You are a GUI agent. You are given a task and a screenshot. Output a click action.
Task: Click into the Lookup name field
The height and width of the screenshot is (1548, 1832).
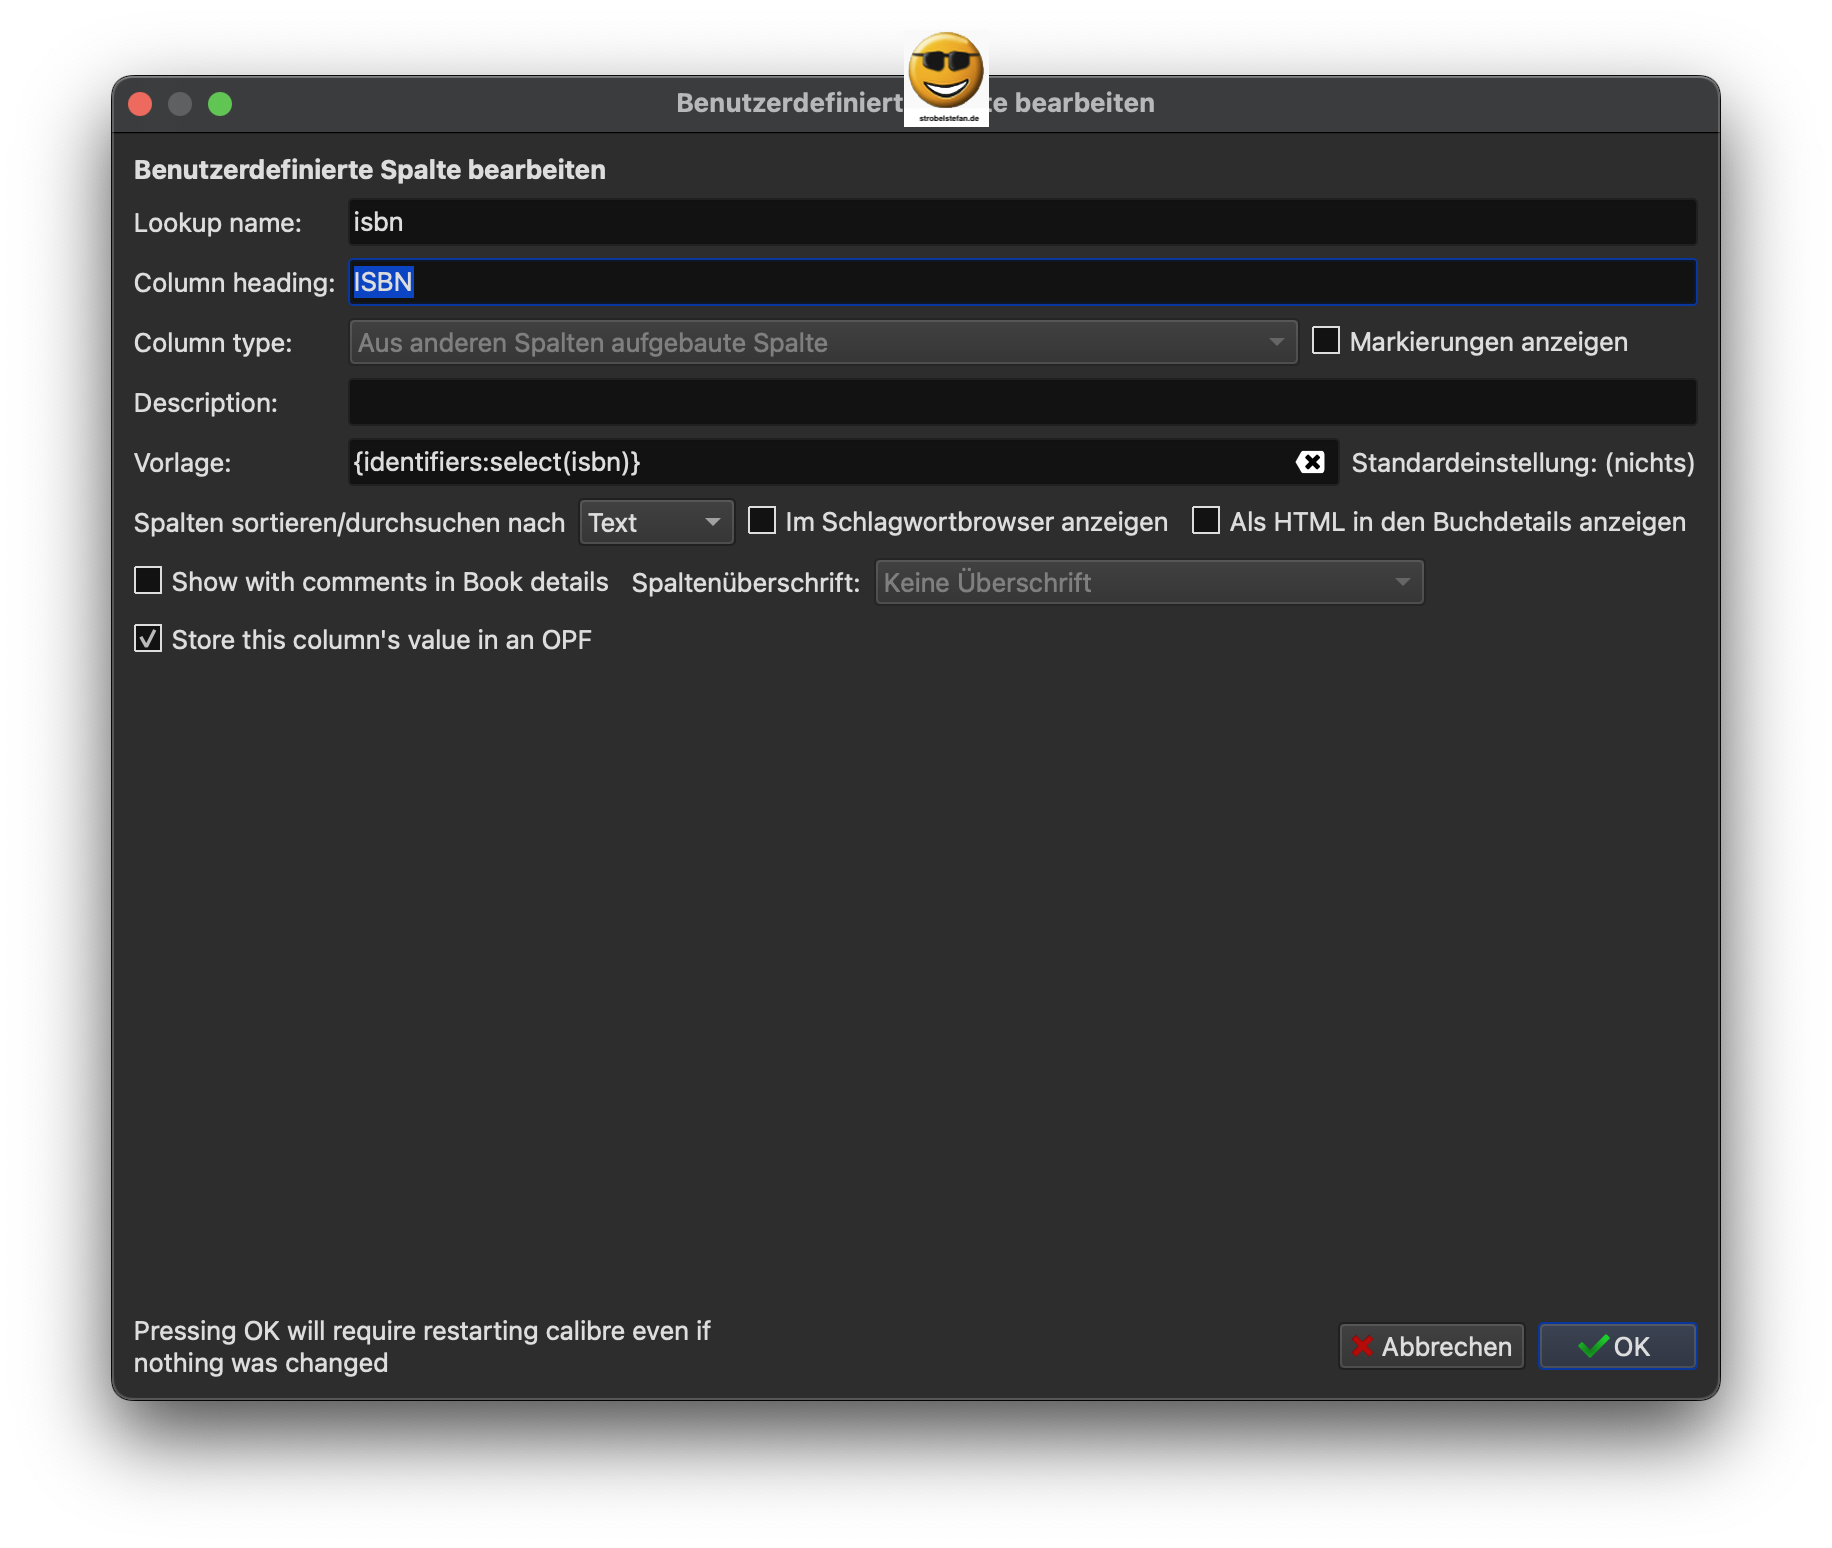click(x=1020, y=222)
